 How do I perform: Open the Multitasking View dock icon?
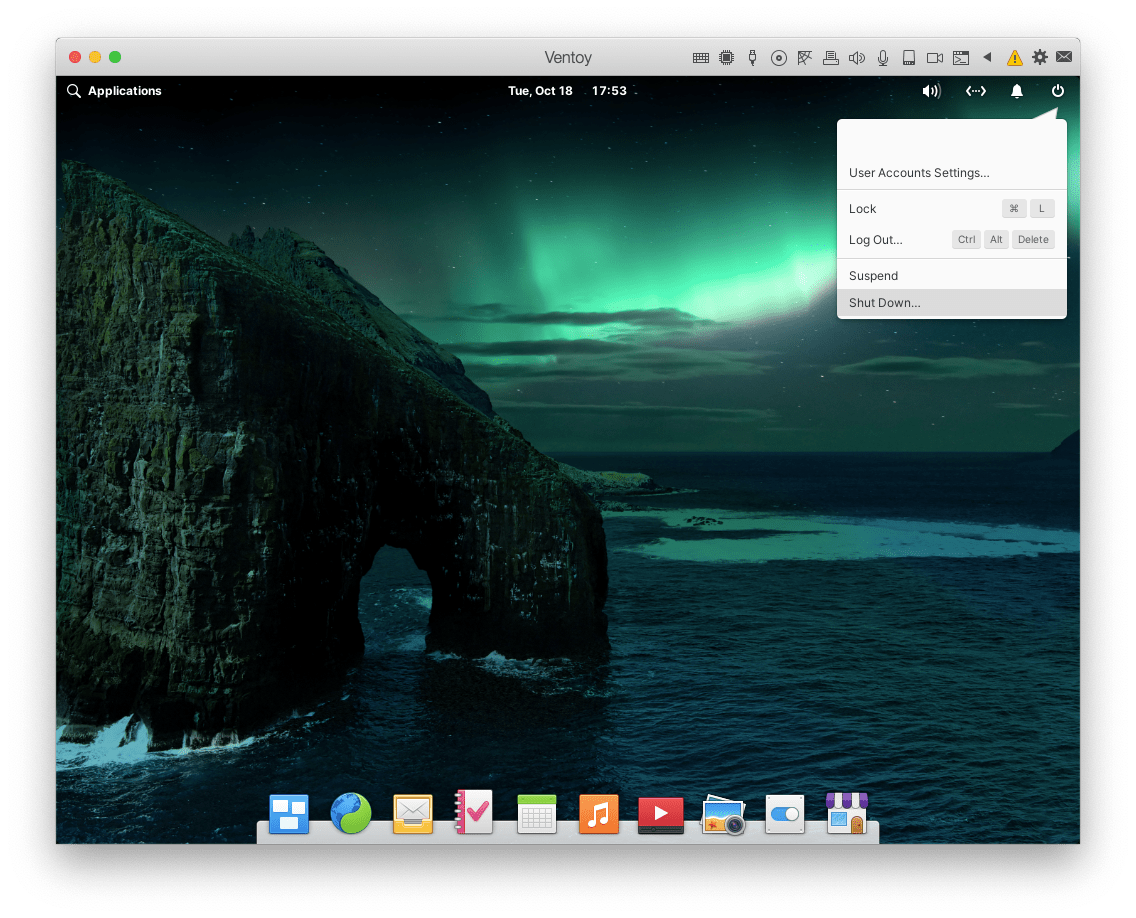(x=289, y=814)
